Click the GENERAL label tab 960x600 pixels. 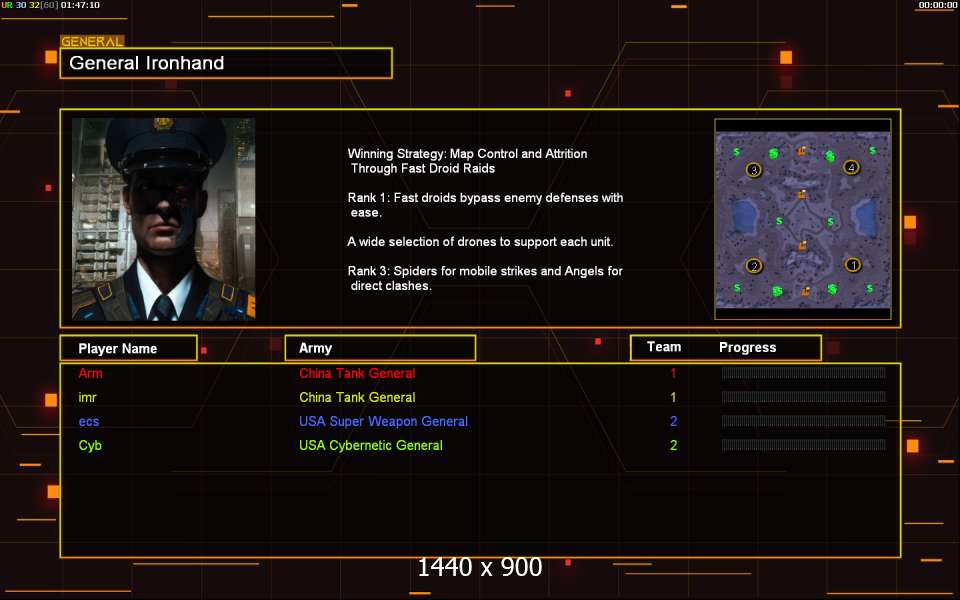[x=92, y=42]
